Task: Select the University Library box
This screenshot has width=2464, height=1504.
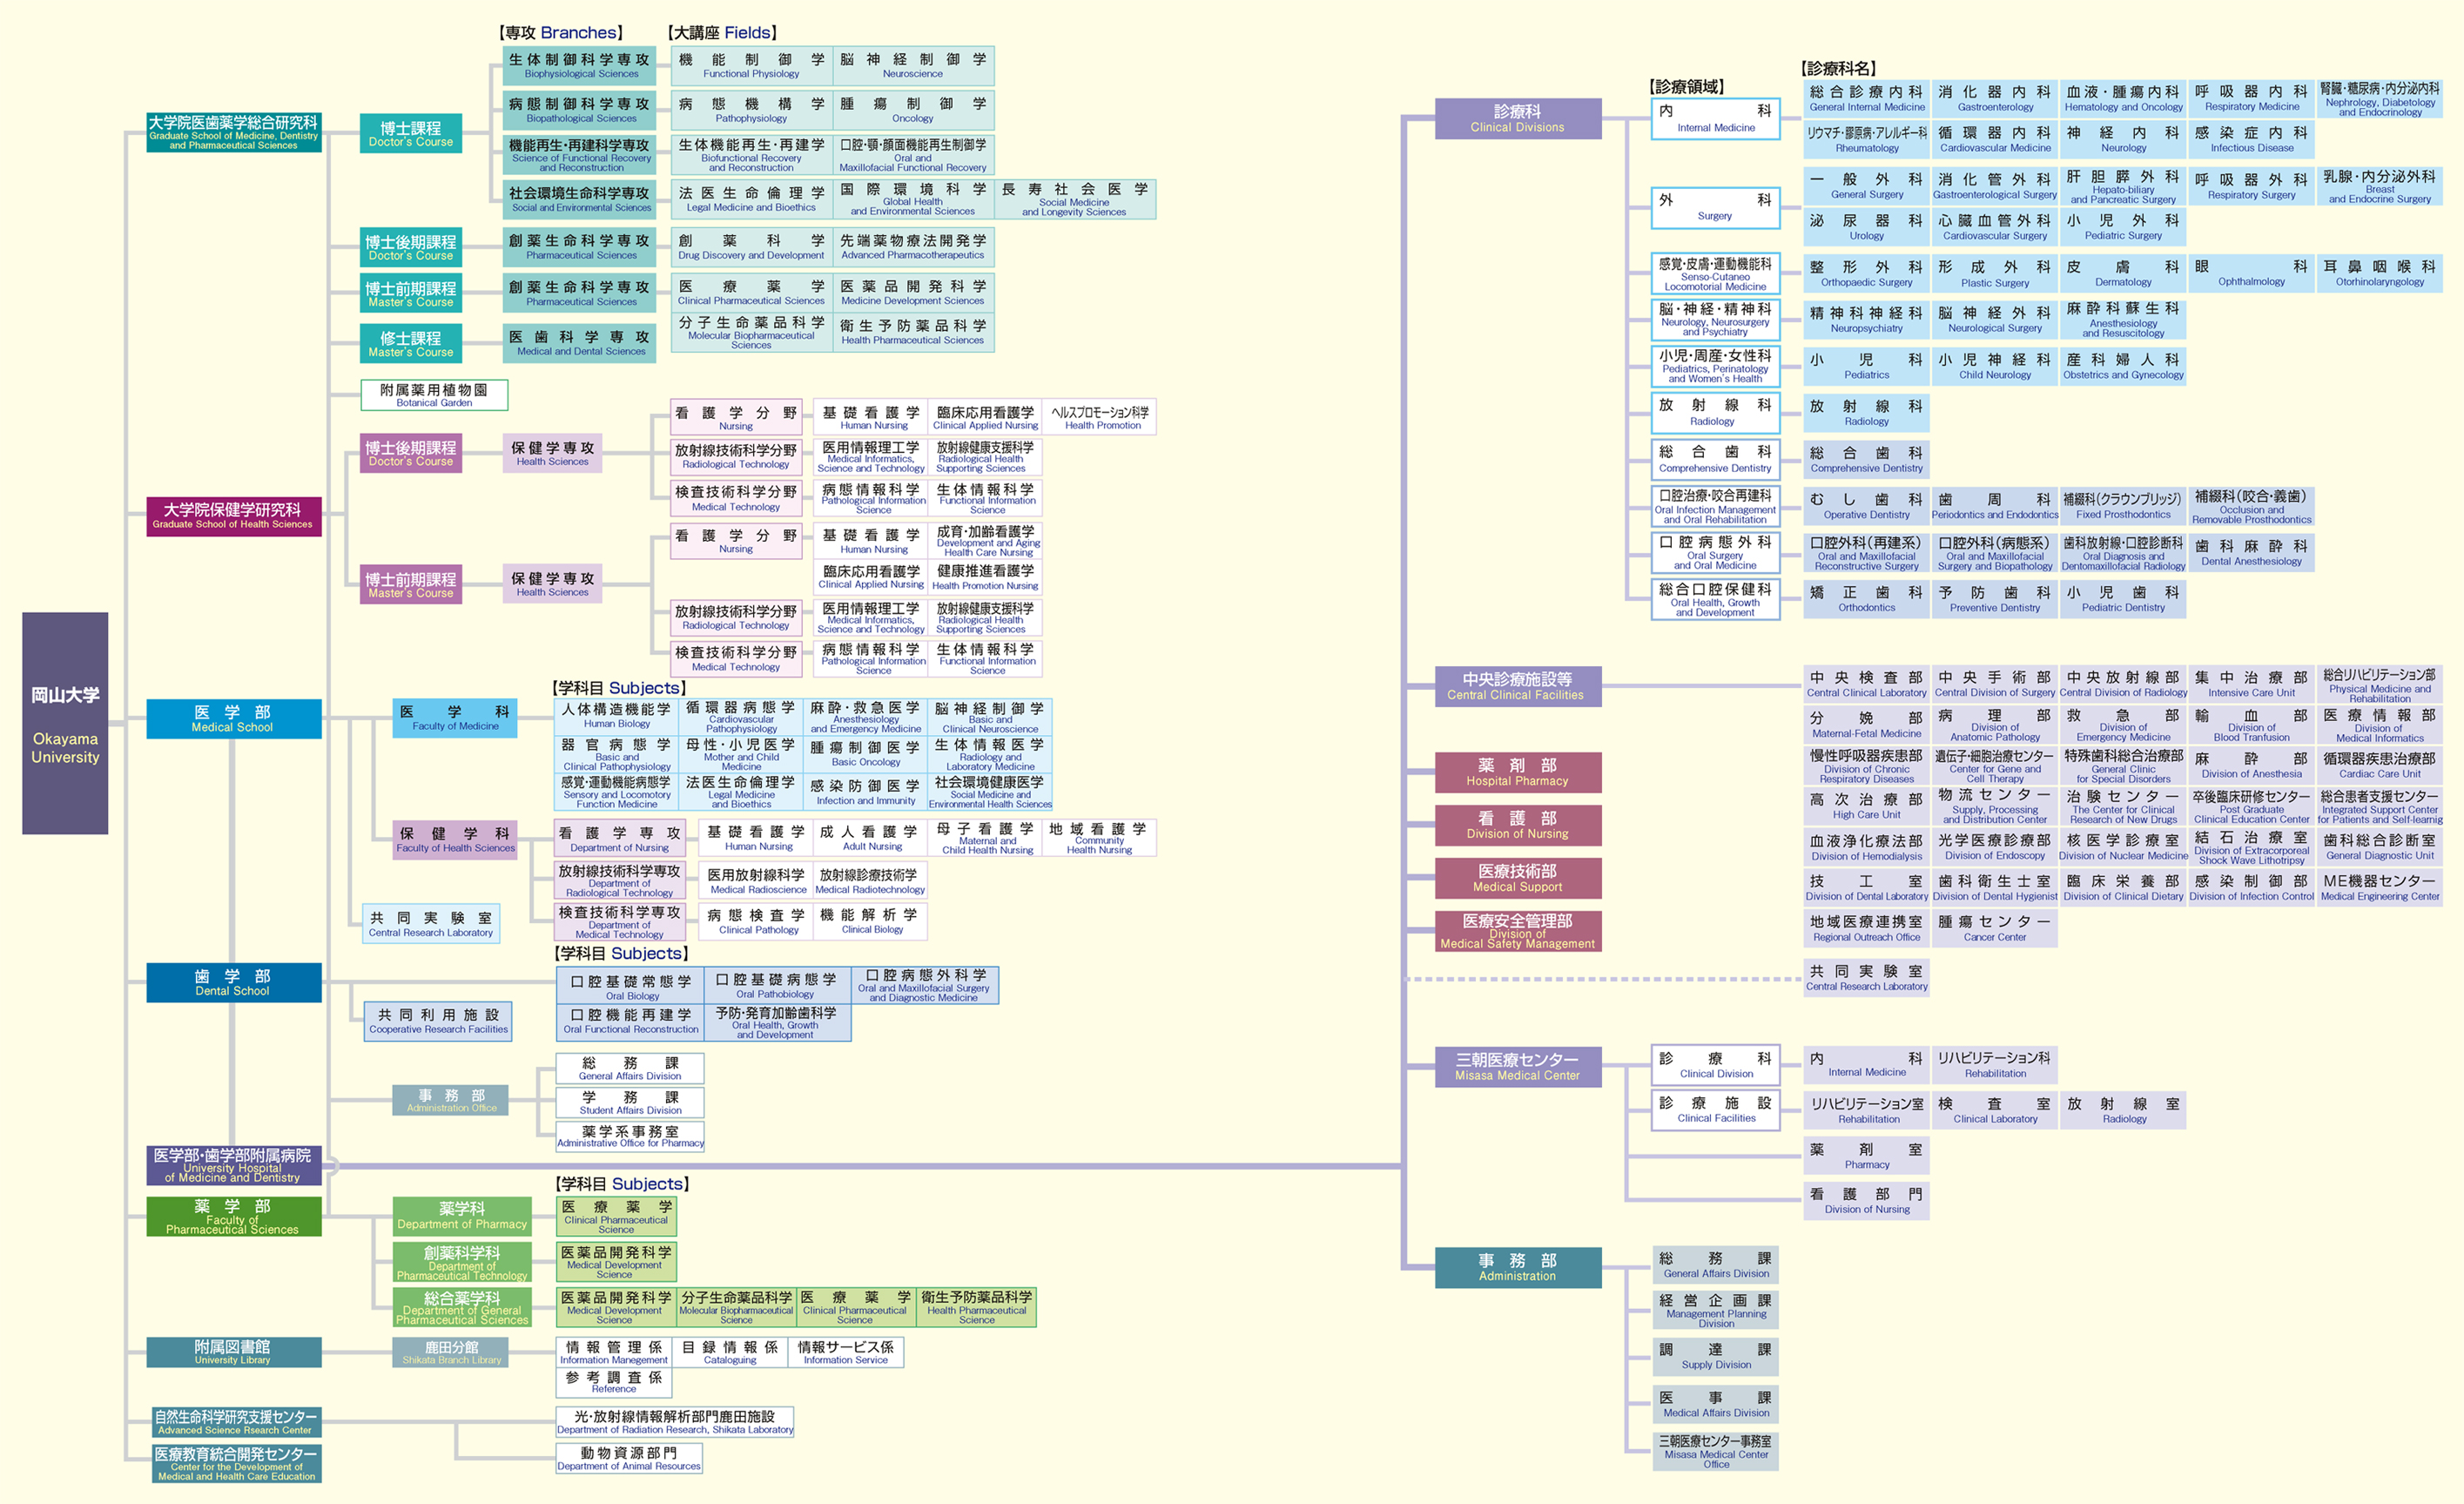Action: coord(233,1351)
